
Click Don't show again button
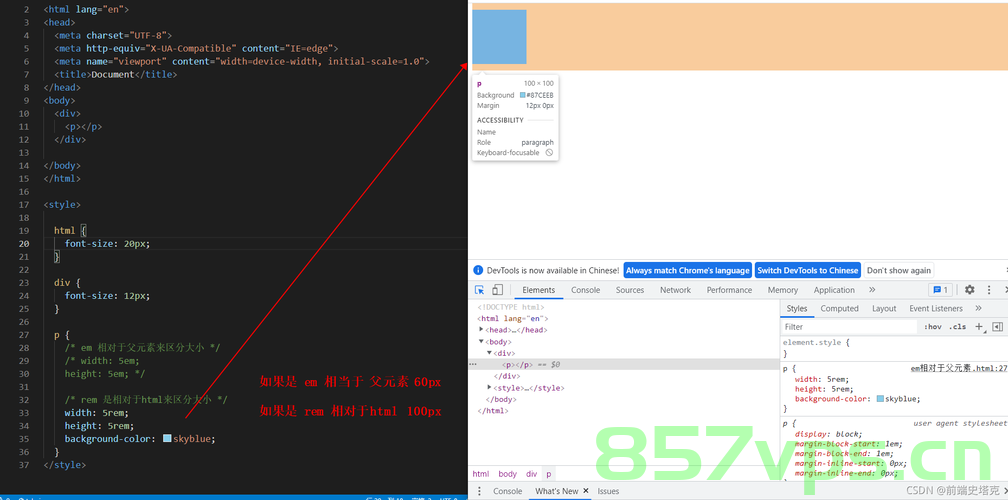(898, 271)
